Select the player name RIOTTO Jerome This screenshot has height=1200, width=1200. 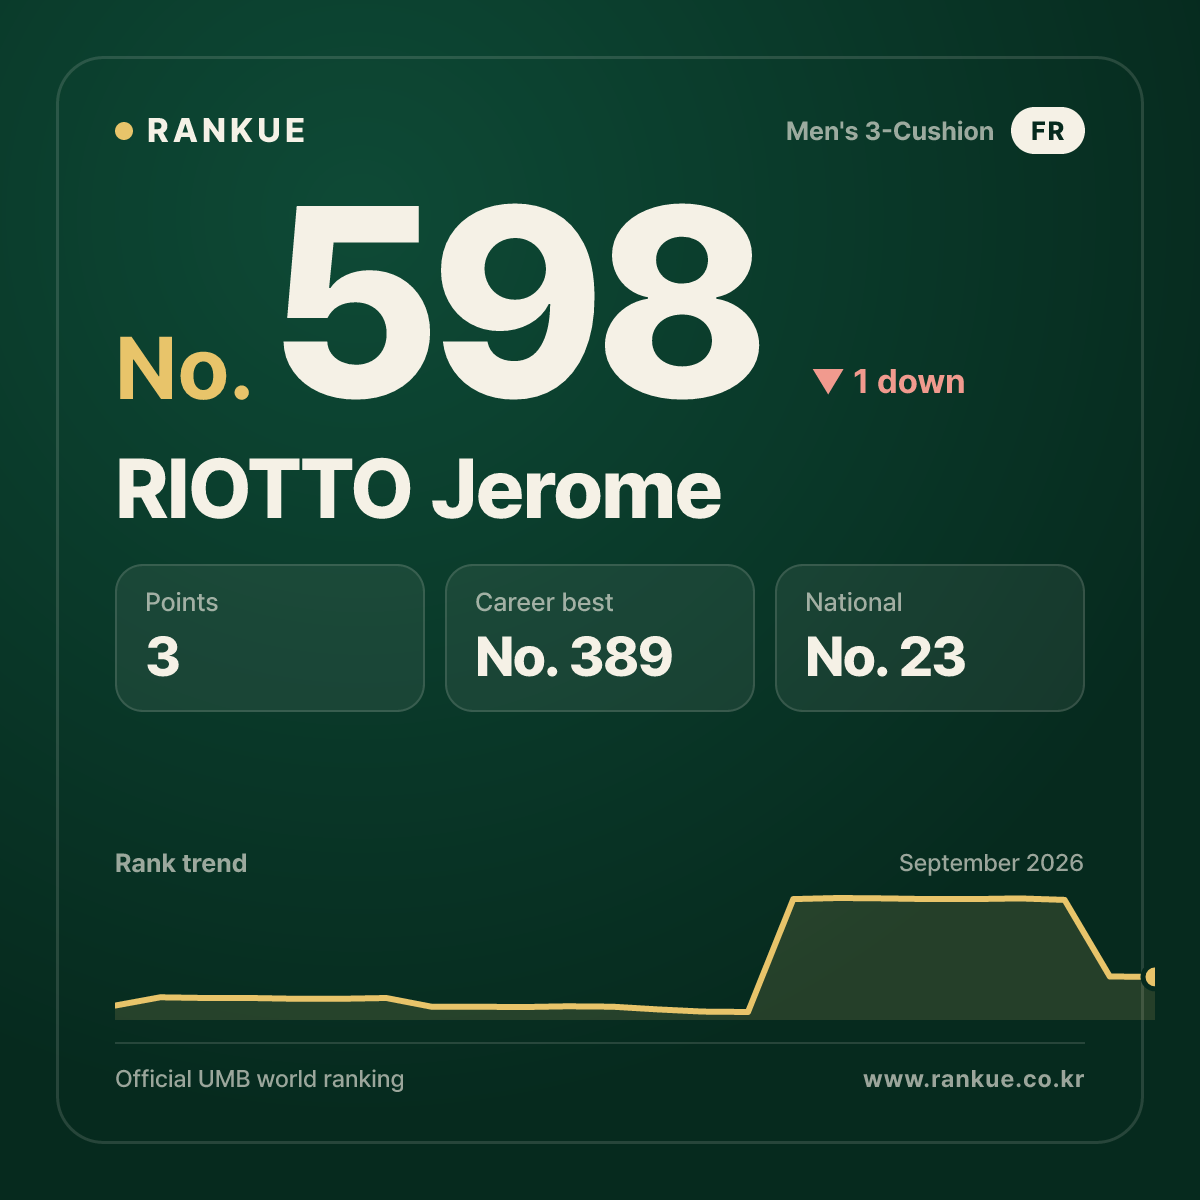(x=418, y=490)
